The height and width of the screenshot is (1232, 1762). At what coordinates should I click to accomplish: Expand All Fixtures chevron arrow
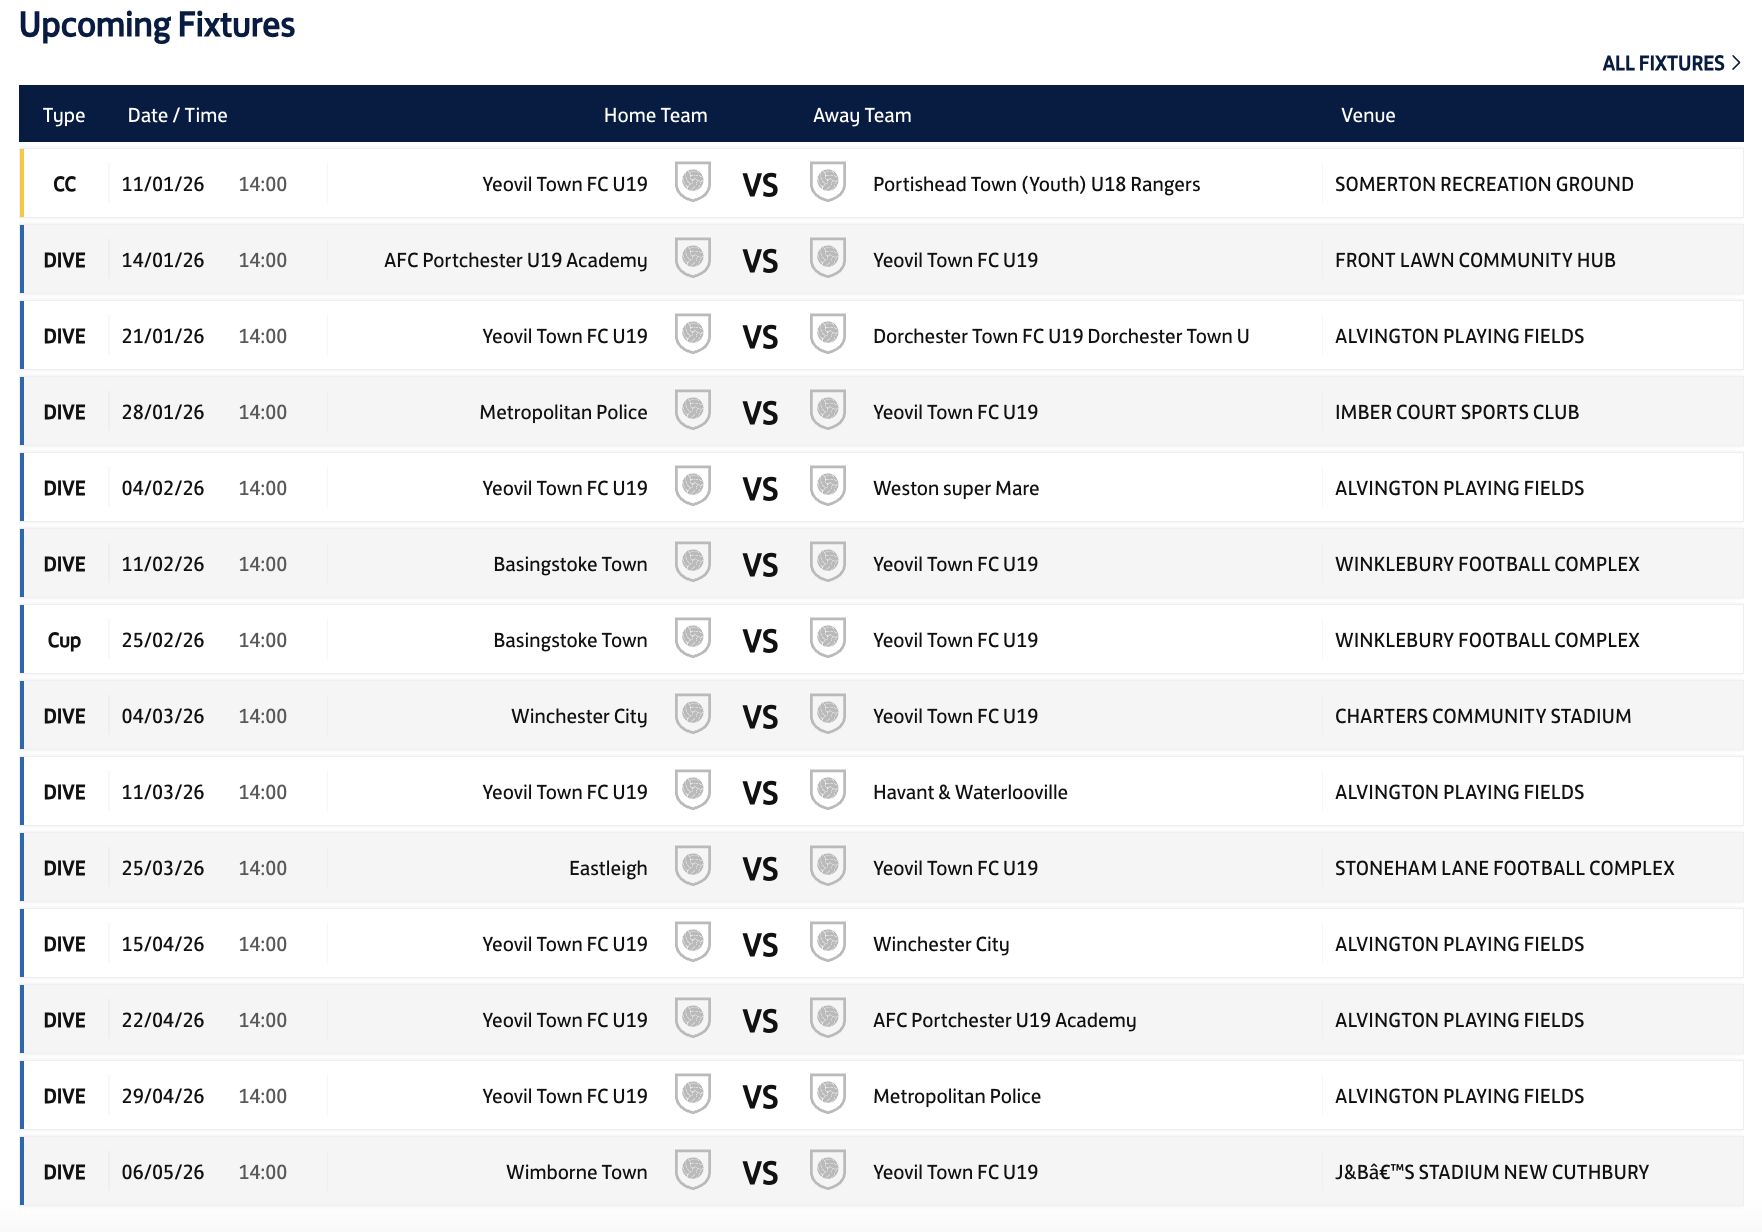click(1736, 63)
